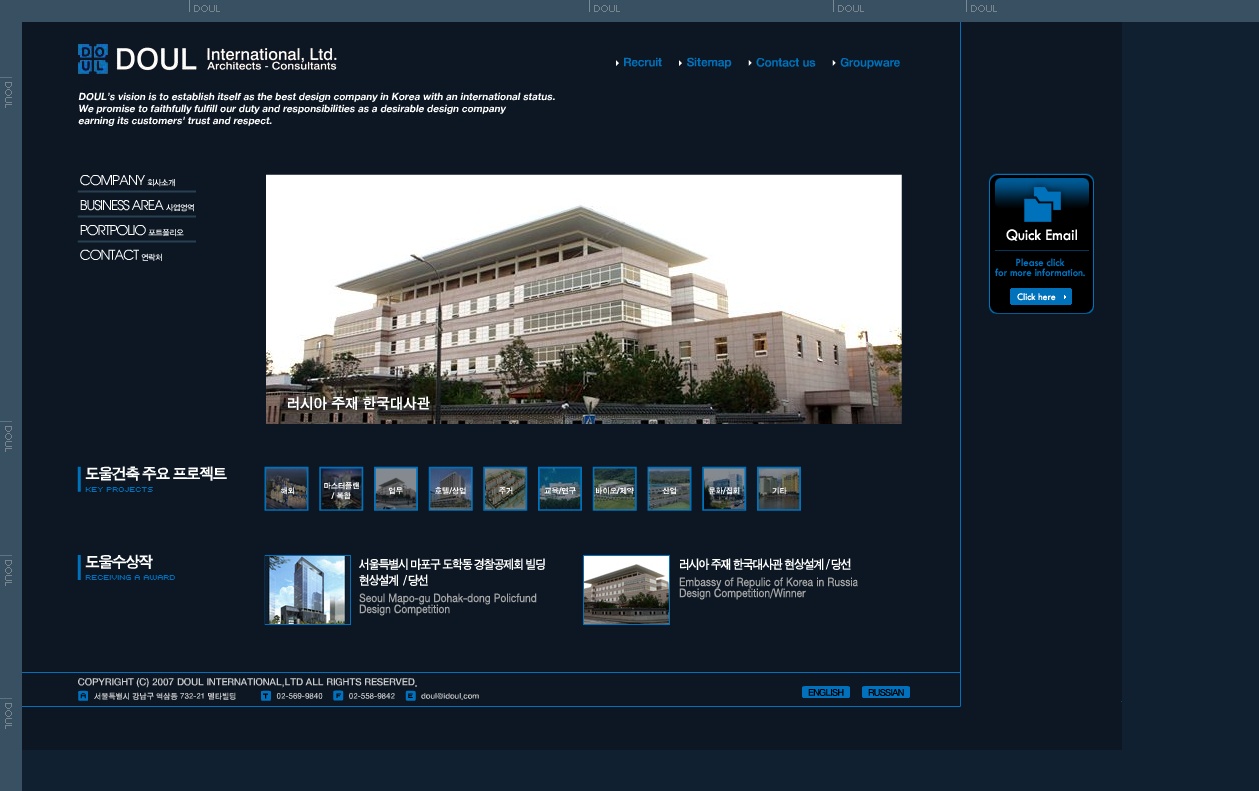This screenshot has height=791, width=1259.
Task: Go to Contact us page
Action: (786, 62)
